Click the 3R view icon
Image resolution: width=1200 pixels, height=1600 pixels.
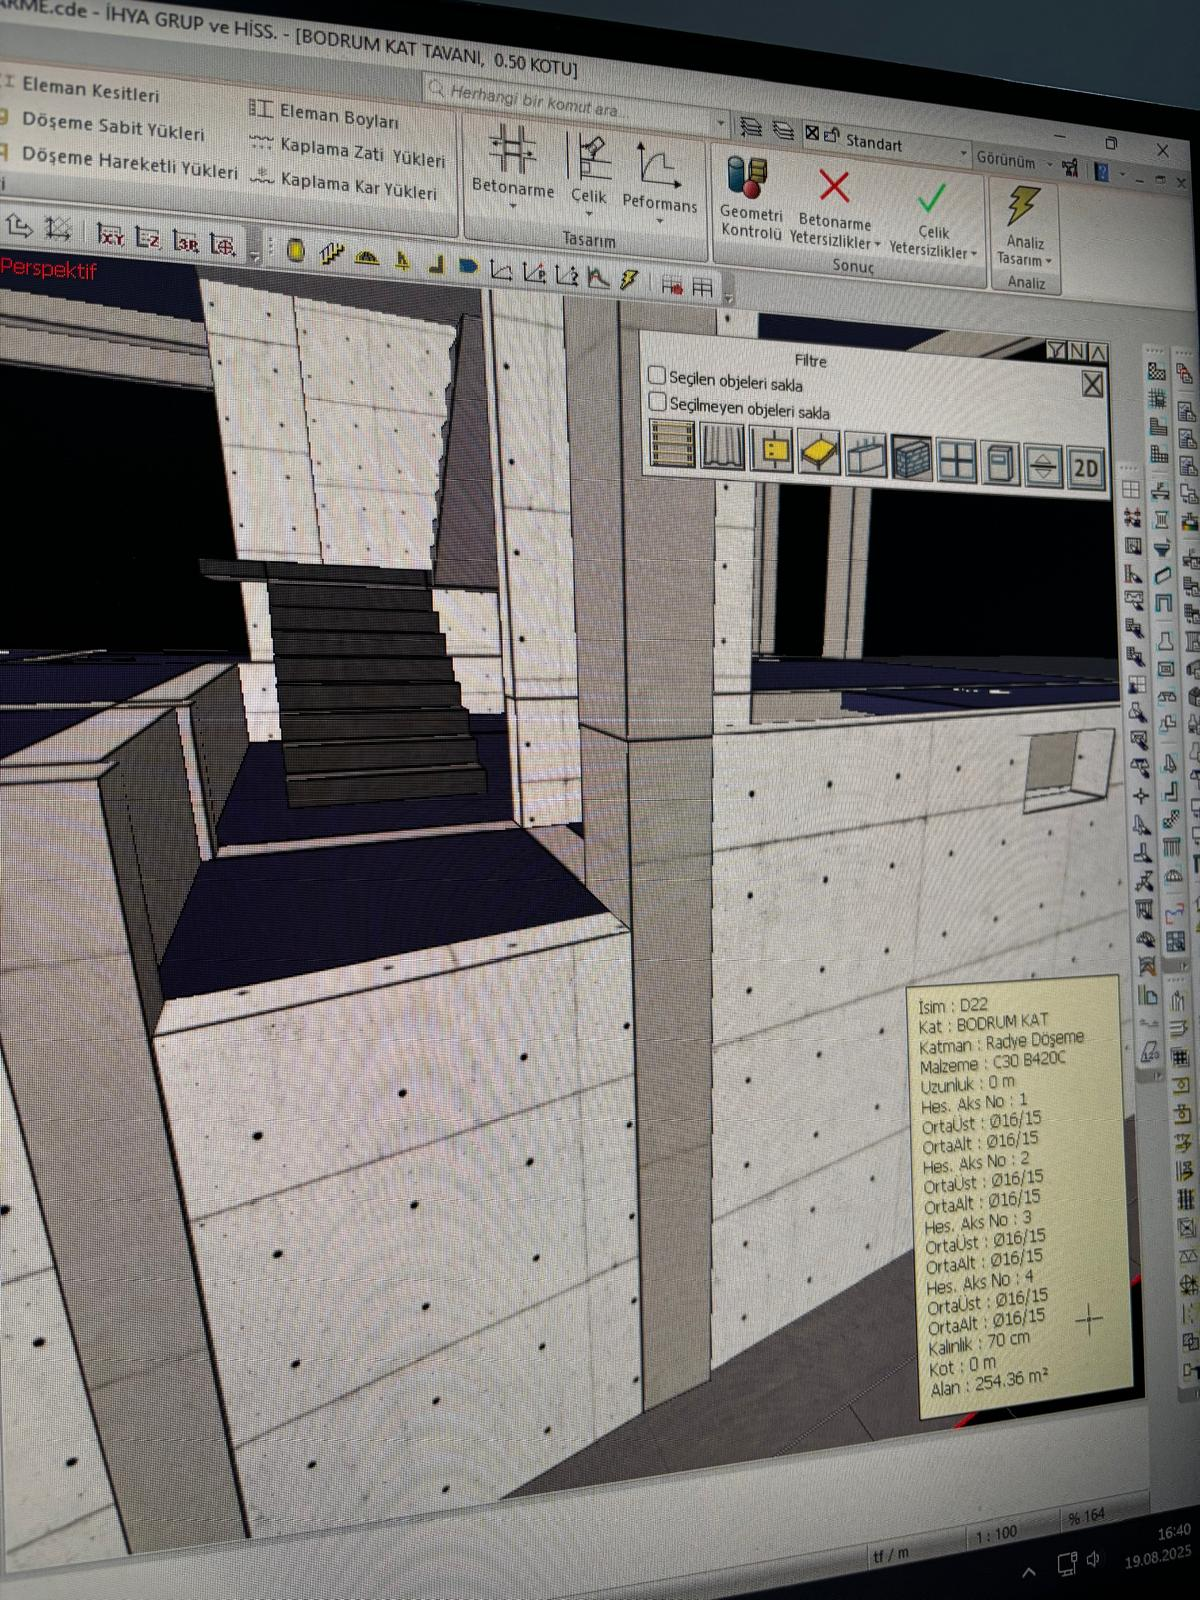pos(186,242)
